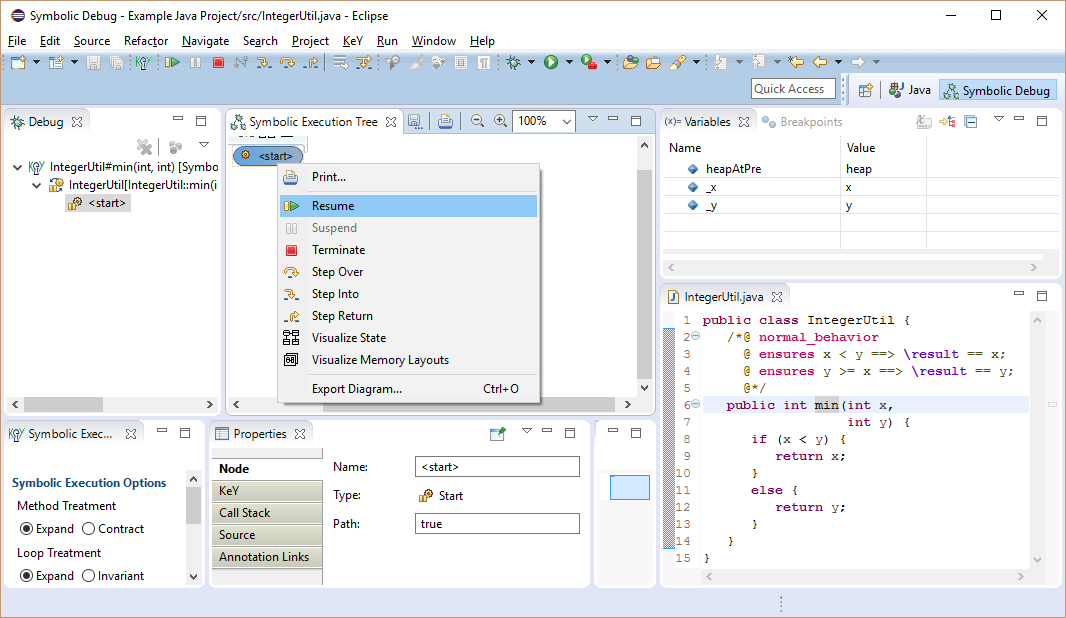Choose Step Into from the context menu
This screenshot has width=1066, height=618.
click(x=409, y=294)
